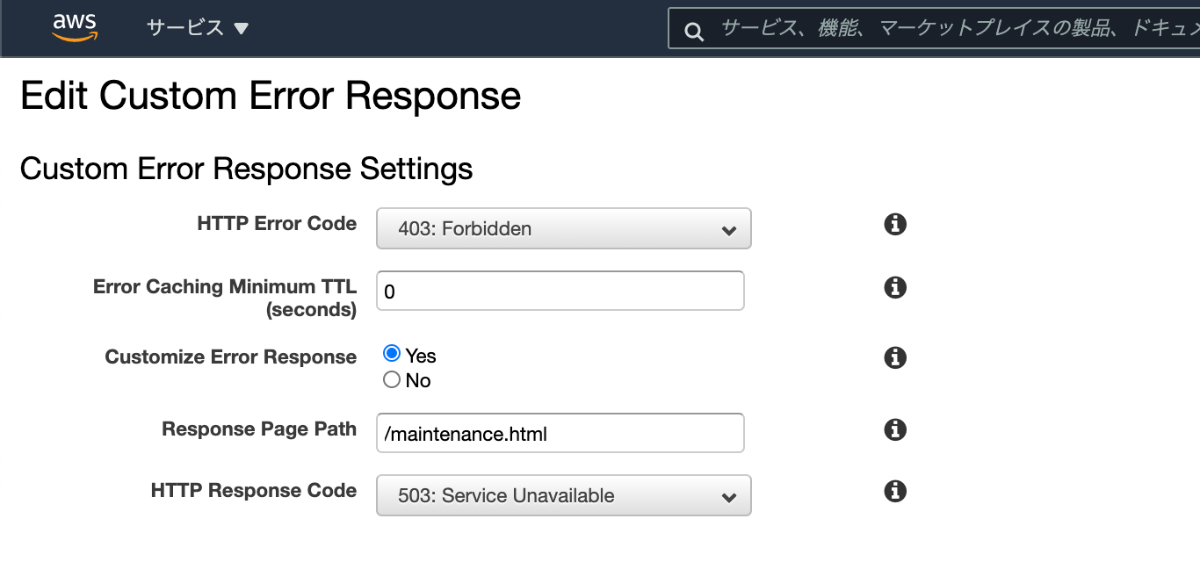Select the Yes radio button
The image size is (1200, 562).
[392, 354]
